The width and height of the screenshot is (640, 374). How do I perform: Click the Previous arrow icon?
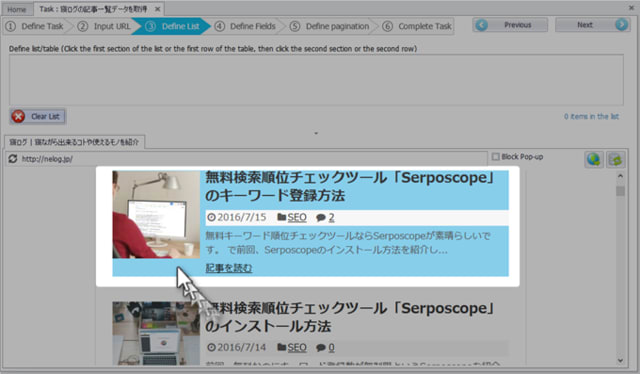[482, 25]
